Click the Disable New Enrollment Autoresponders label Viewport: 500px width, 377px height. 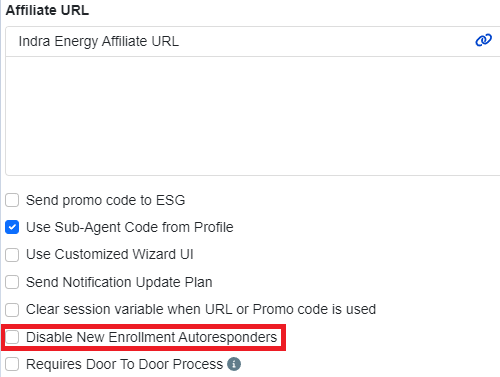pos(151,337)
